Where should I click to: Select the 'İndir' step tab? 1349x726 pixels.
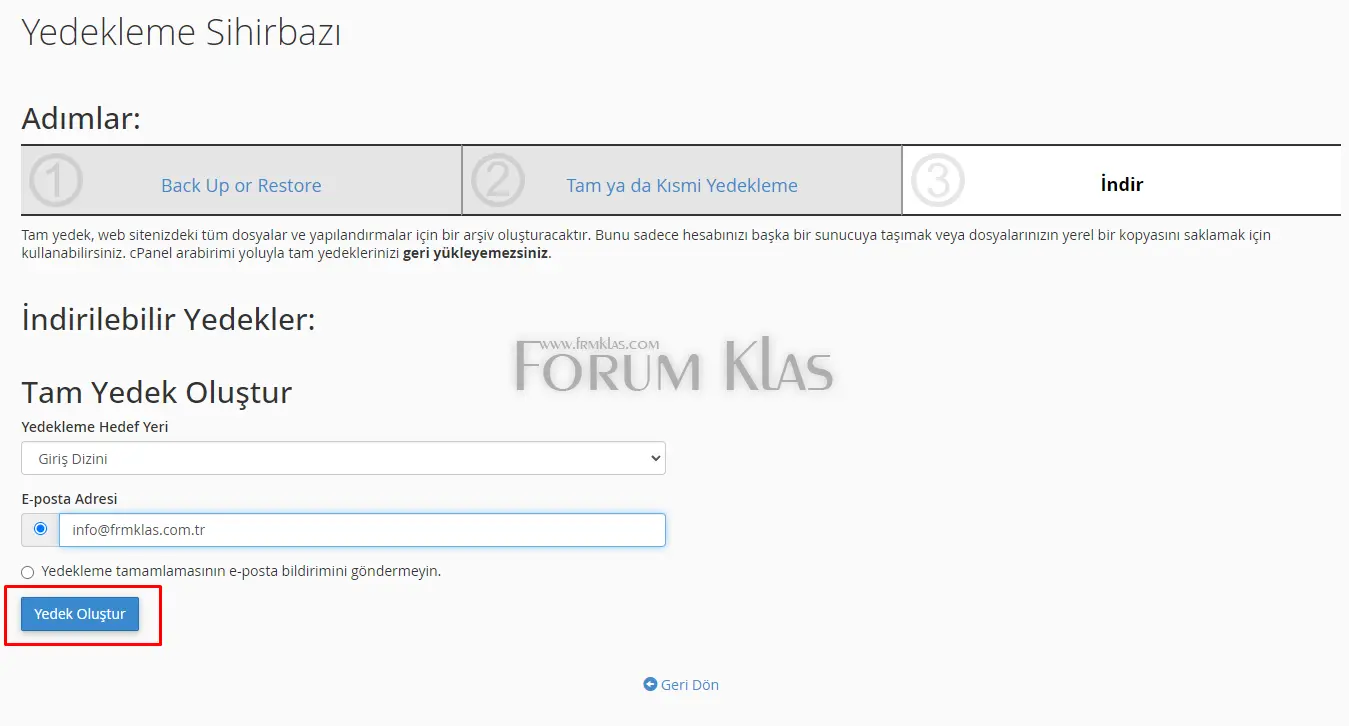pyautogui.click(x=1121, y=184)
